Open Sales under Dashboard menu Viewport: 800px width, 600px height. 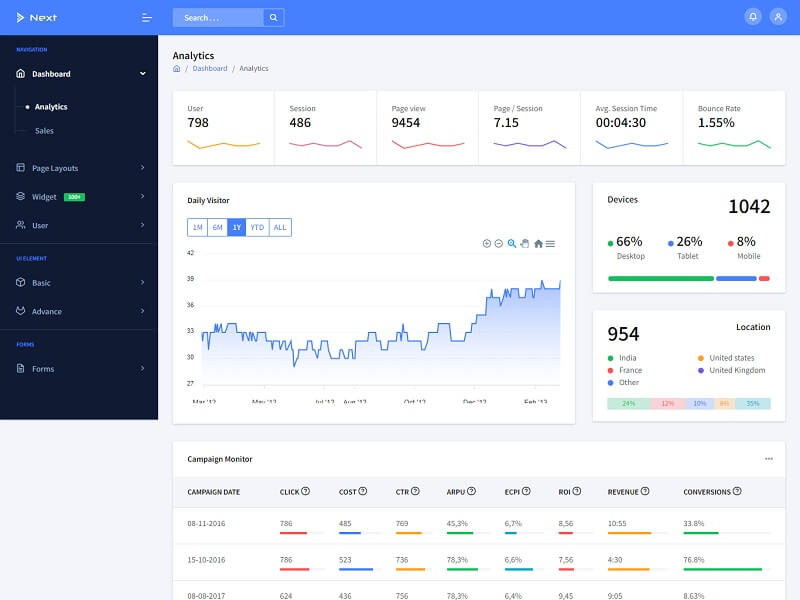coord(44,131)
